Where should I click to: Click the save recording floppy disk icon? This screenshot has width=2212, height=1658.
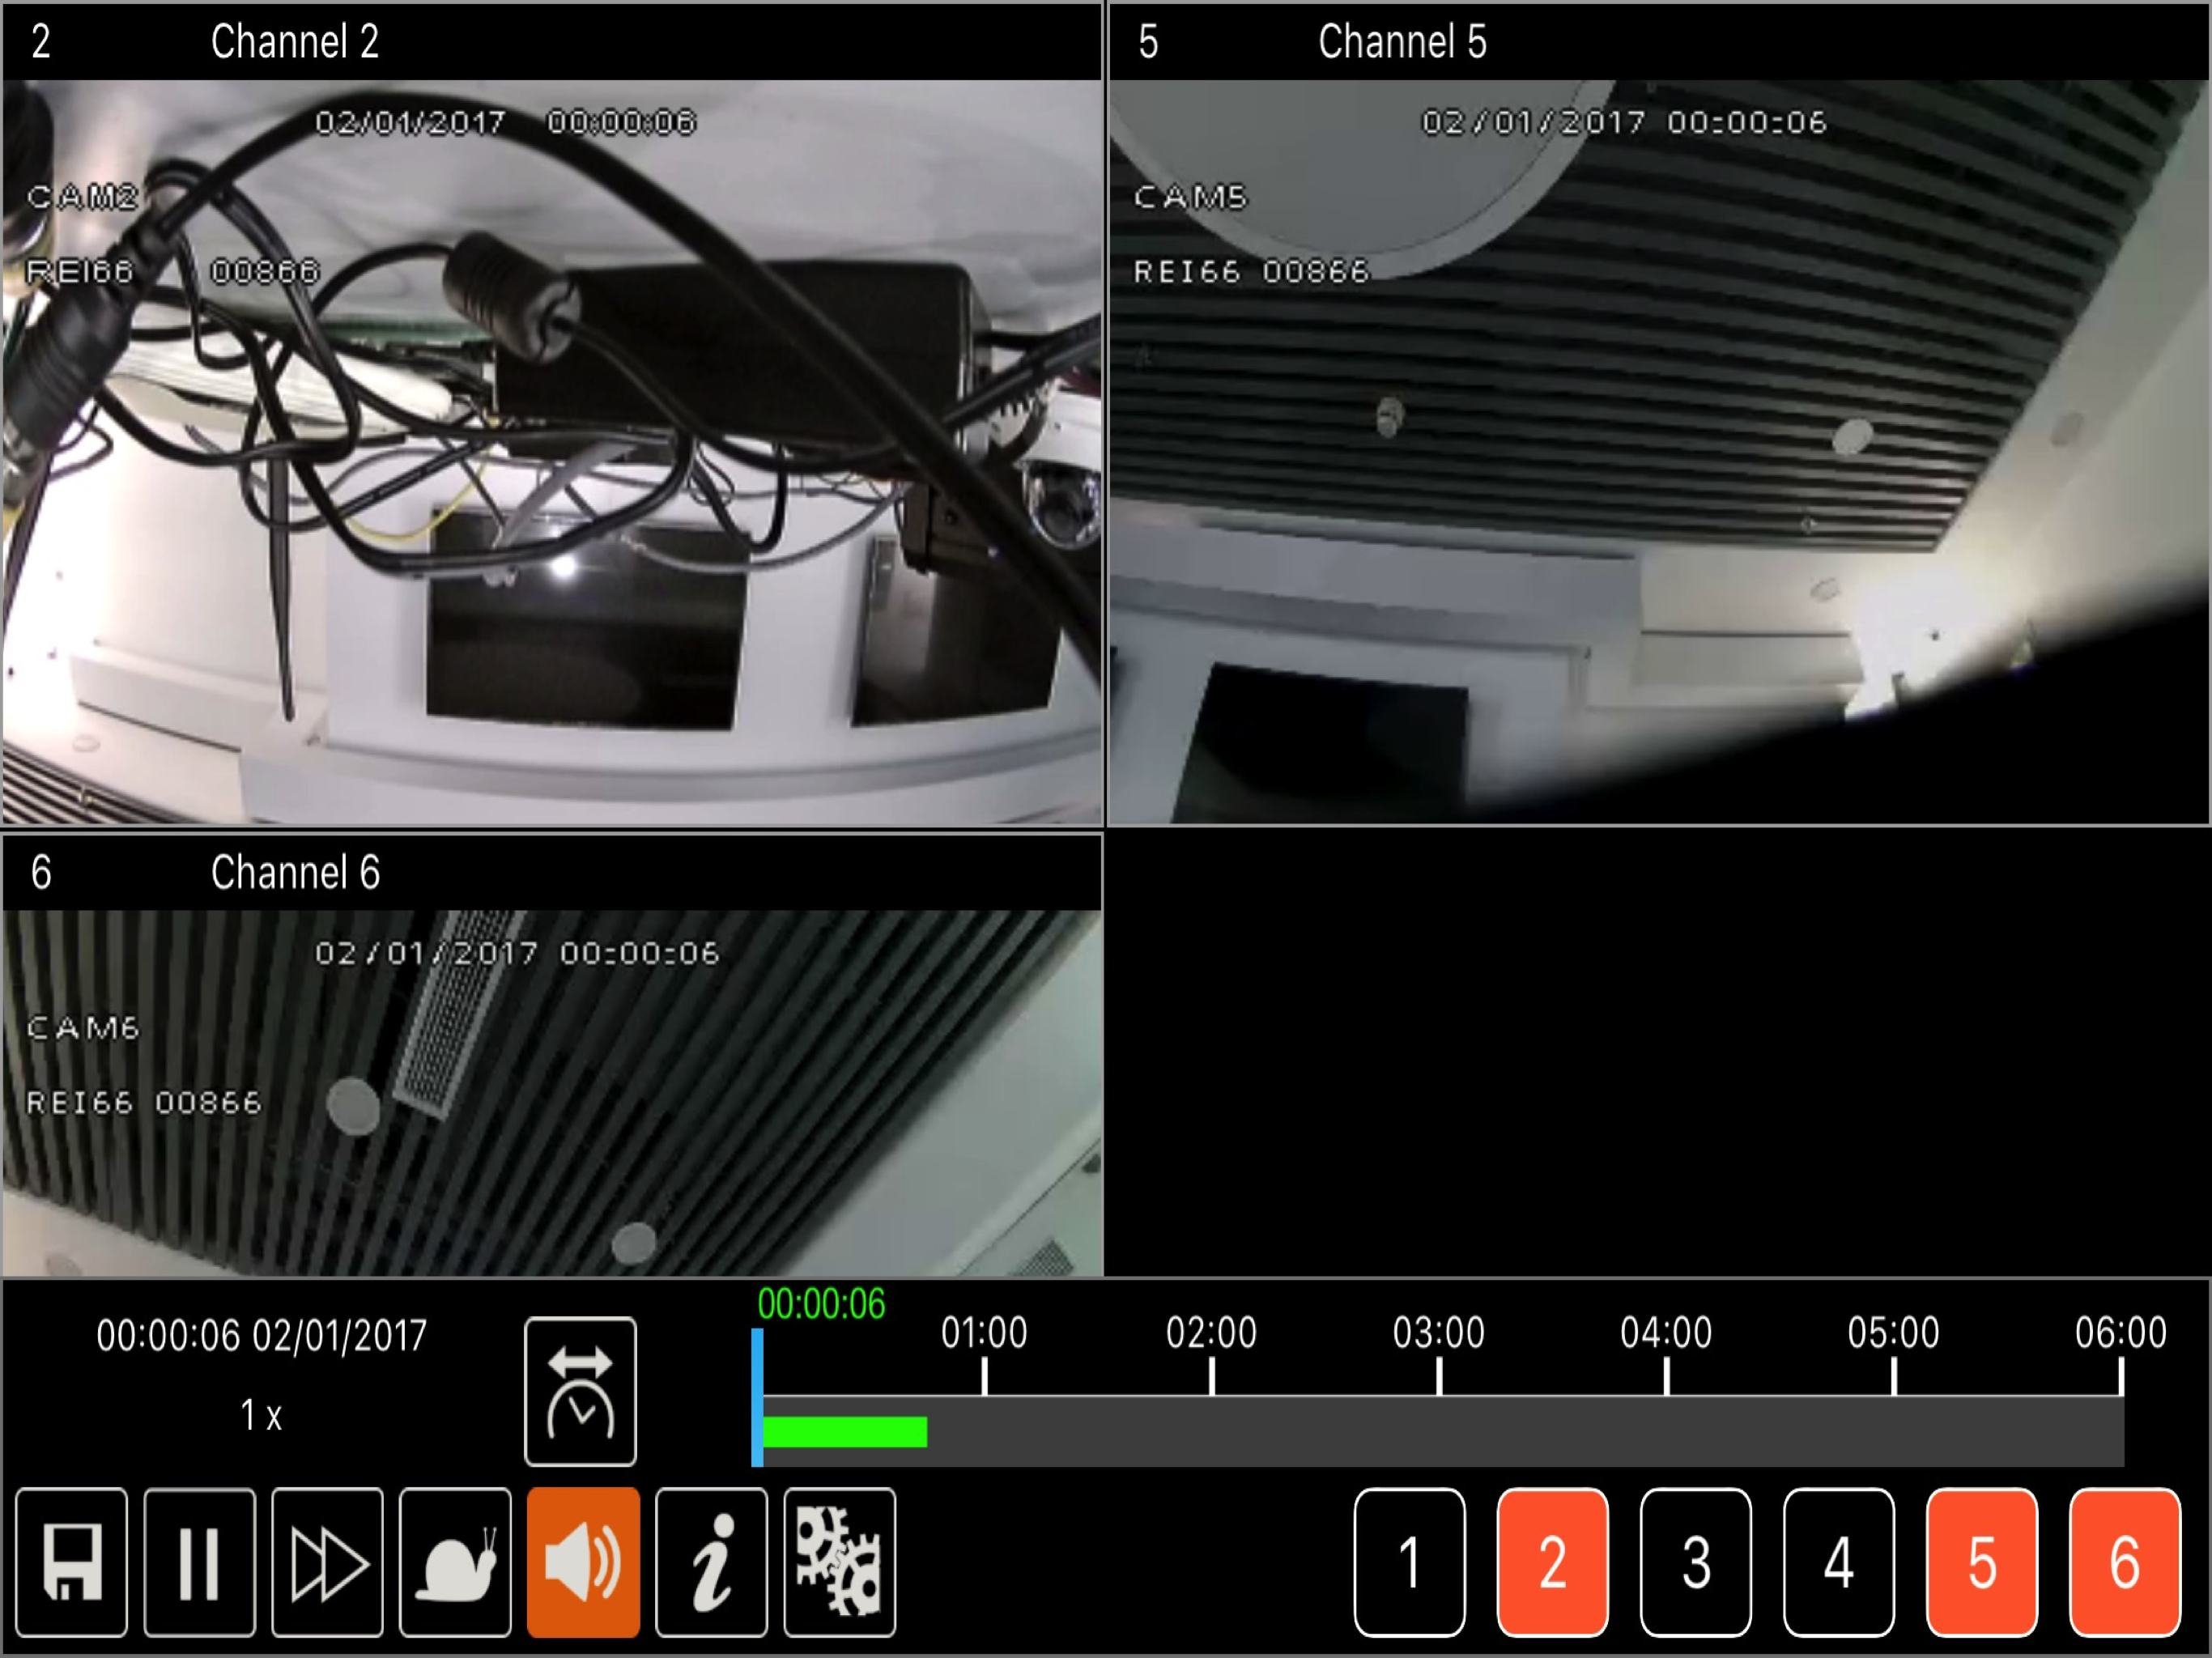click(x=71, y=1561)
